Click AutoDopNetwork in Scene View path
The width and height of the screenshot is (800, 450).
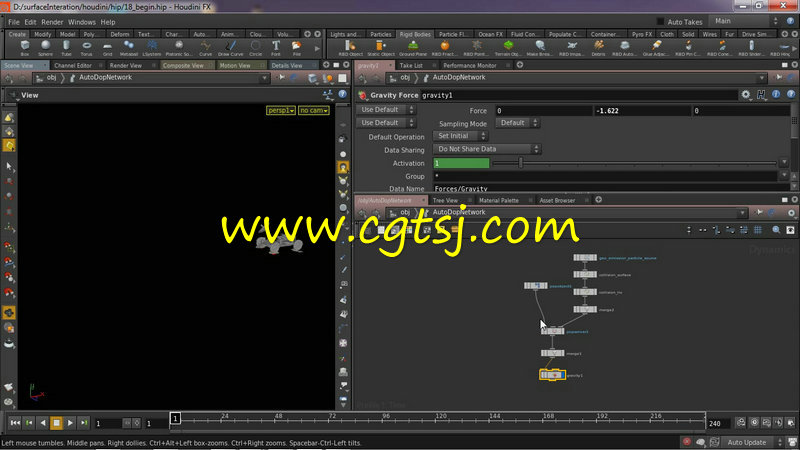click(105, 78)
